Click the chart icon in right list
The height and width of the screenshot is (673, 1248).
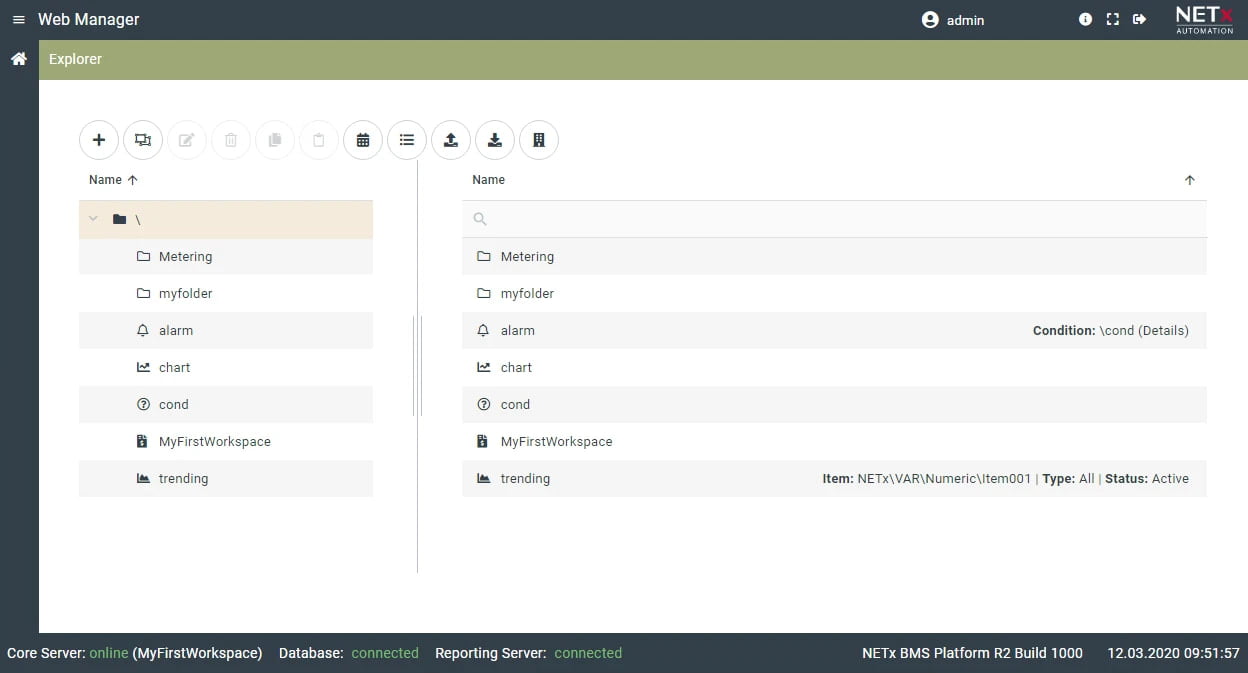point(484,367)
